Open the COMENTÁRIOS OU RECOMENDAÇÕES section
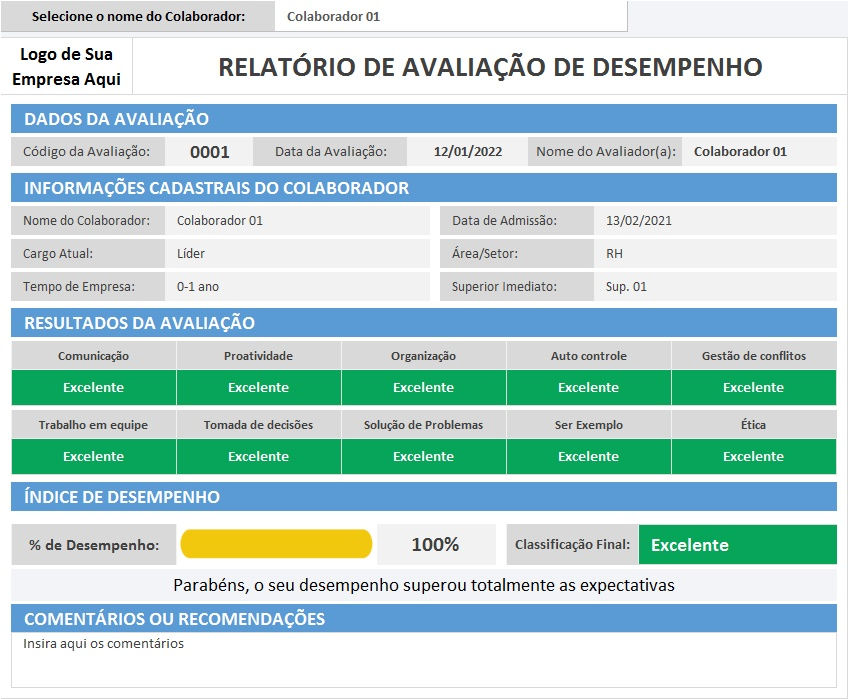Screen dimensions: 848x699 [424, 617]
